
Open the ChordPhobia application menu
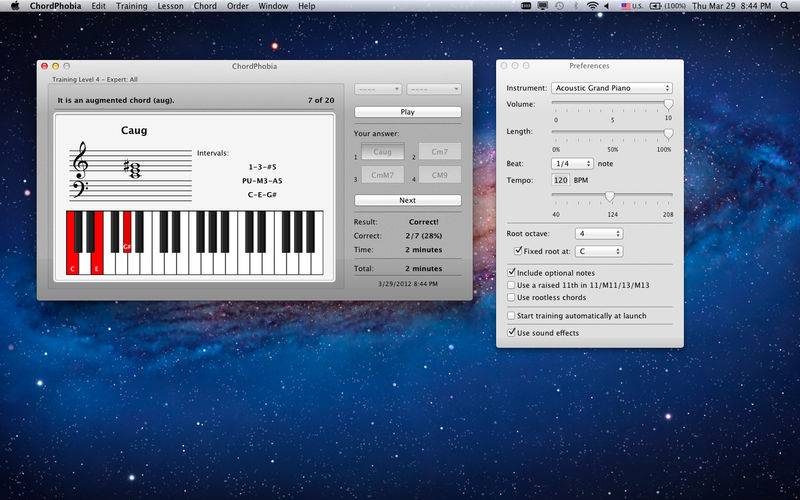pos(55,6)
